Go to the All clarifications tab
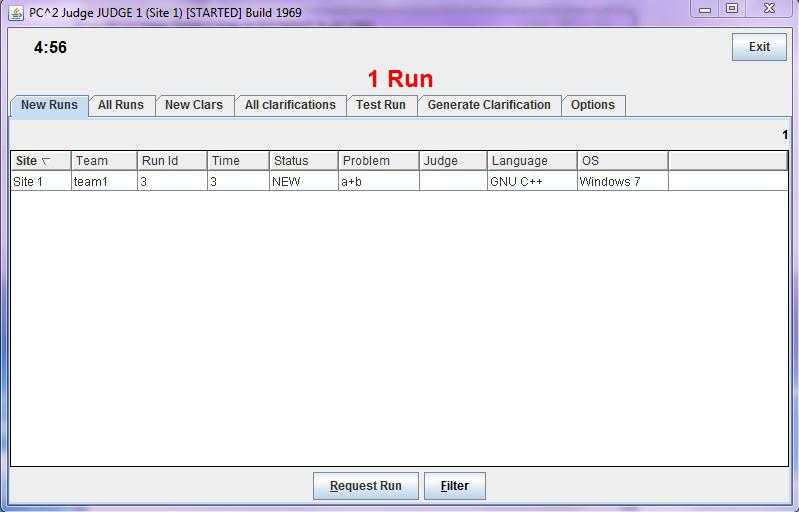 (290, 105)
